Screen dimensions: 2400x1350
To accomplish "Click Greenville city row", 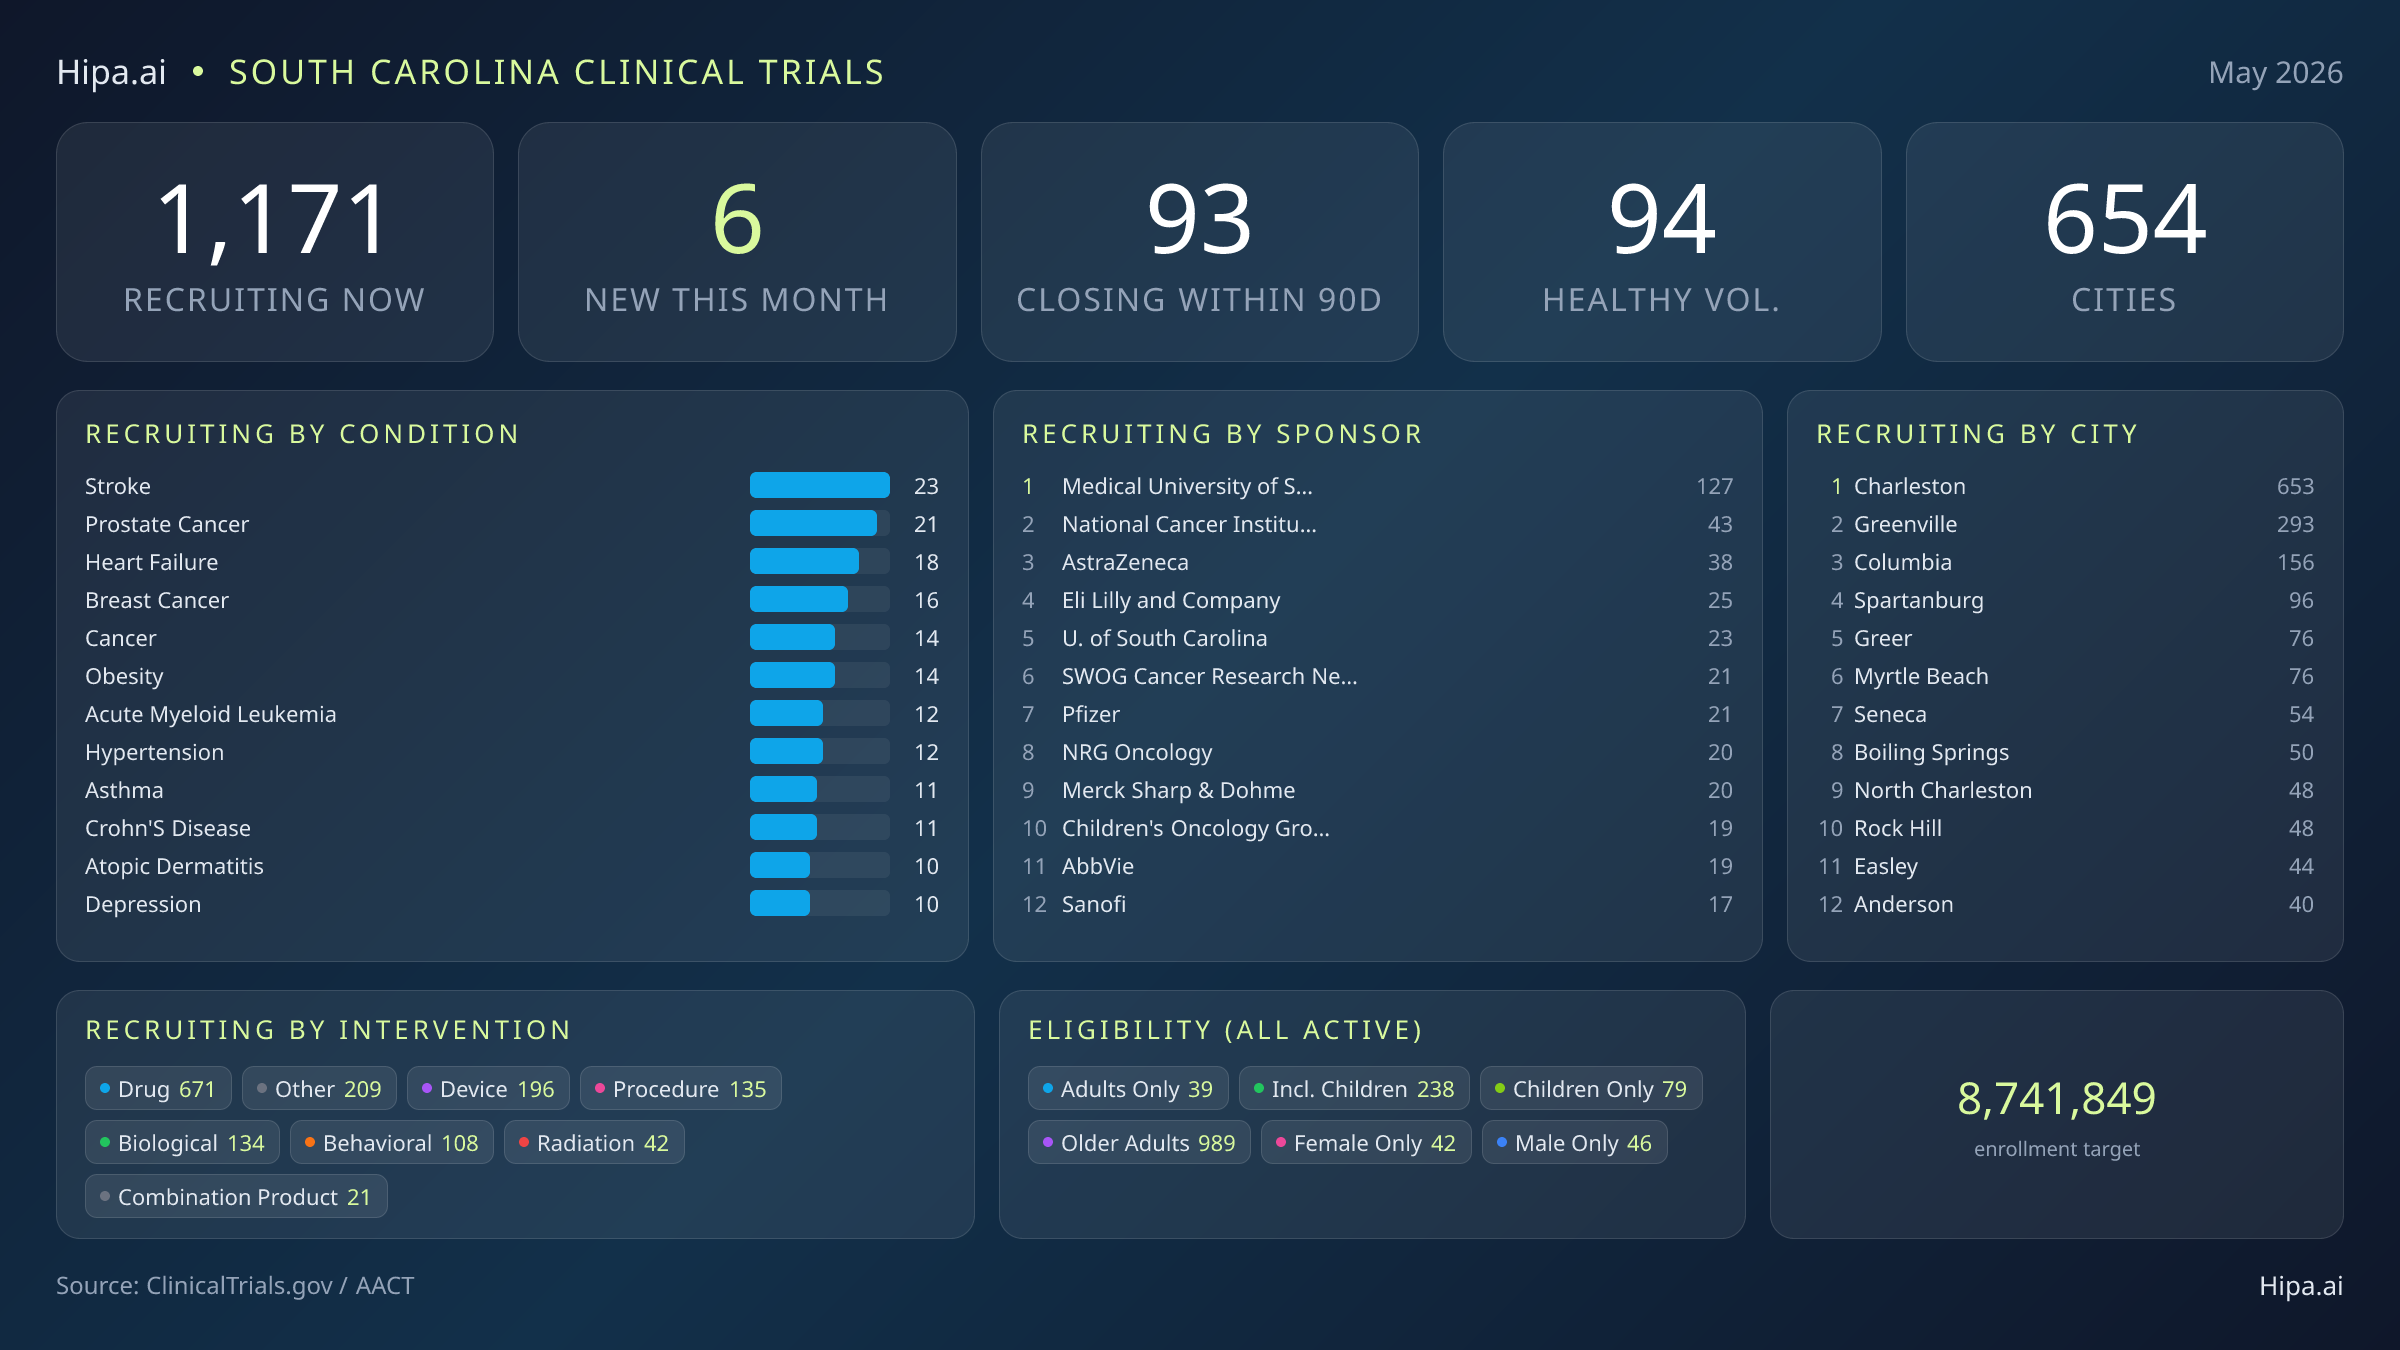I will coord(2065,524).
